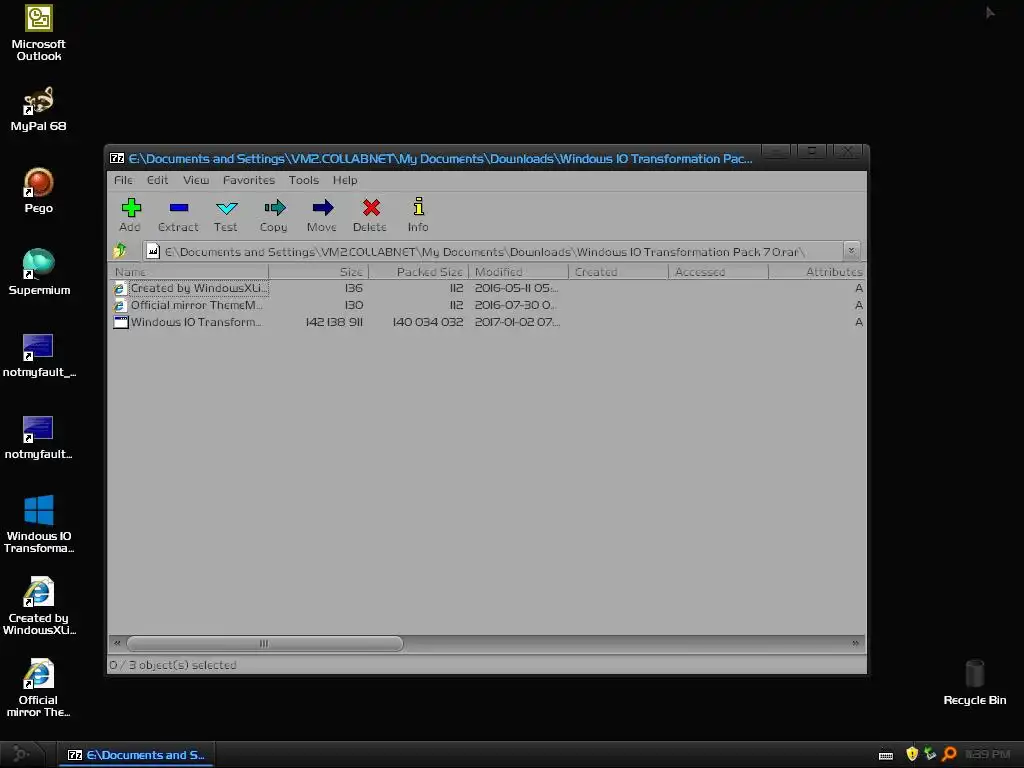Image resolution: width=1024 pixels, height=768 pixels.
Task: Open the Help menu
Action: 345,180
